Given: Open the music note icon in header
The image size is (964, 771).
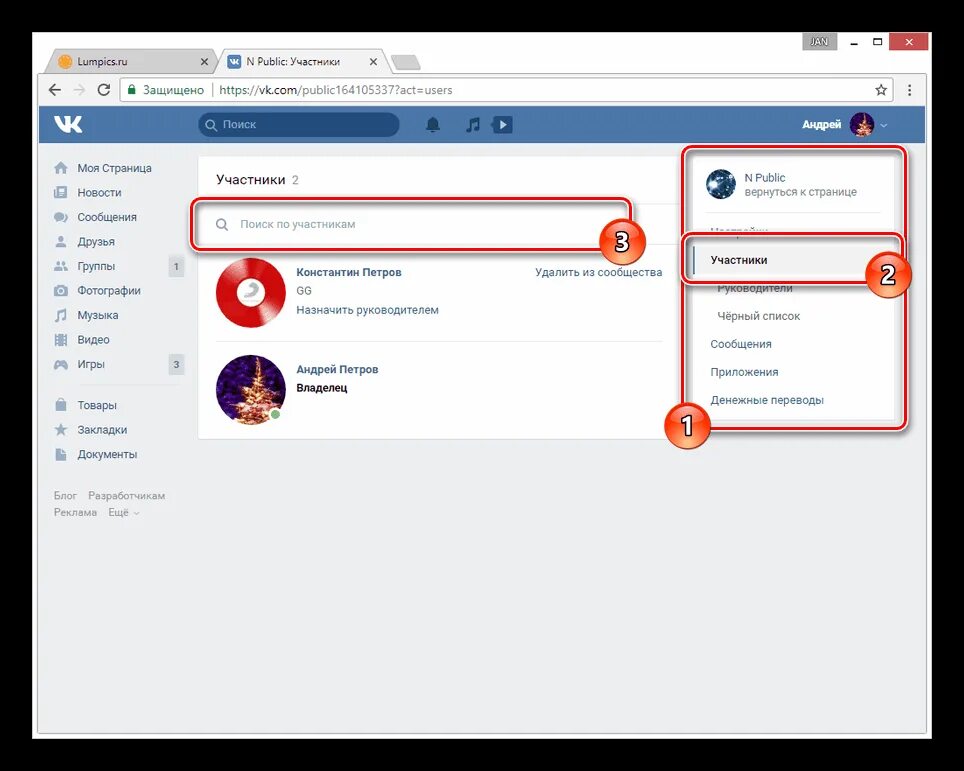Looking at the screenshot, I should (x=473, y=125).
